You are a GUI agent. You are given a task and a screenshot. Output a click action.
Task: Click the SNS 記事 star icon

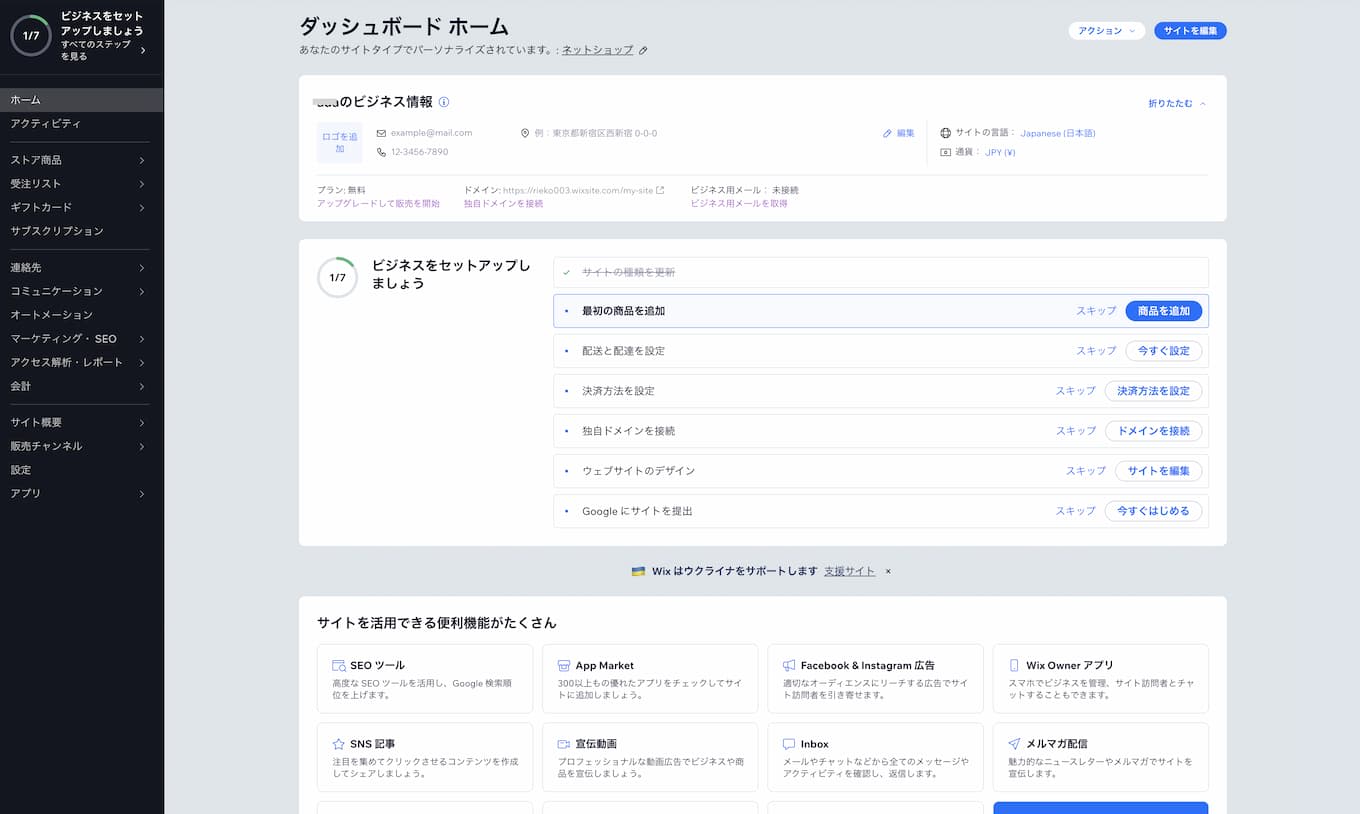(x=338, y=744)
